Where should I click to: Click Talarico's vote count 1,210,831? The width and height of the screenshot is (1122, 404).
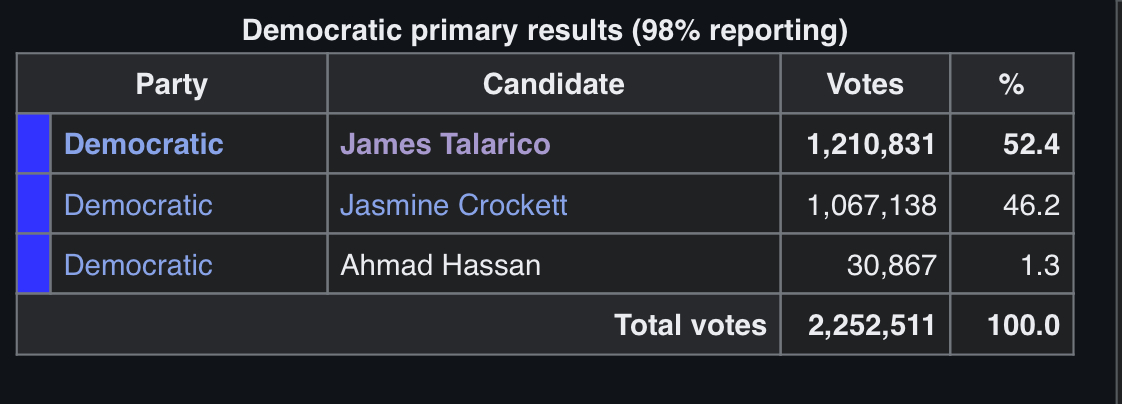870,144
